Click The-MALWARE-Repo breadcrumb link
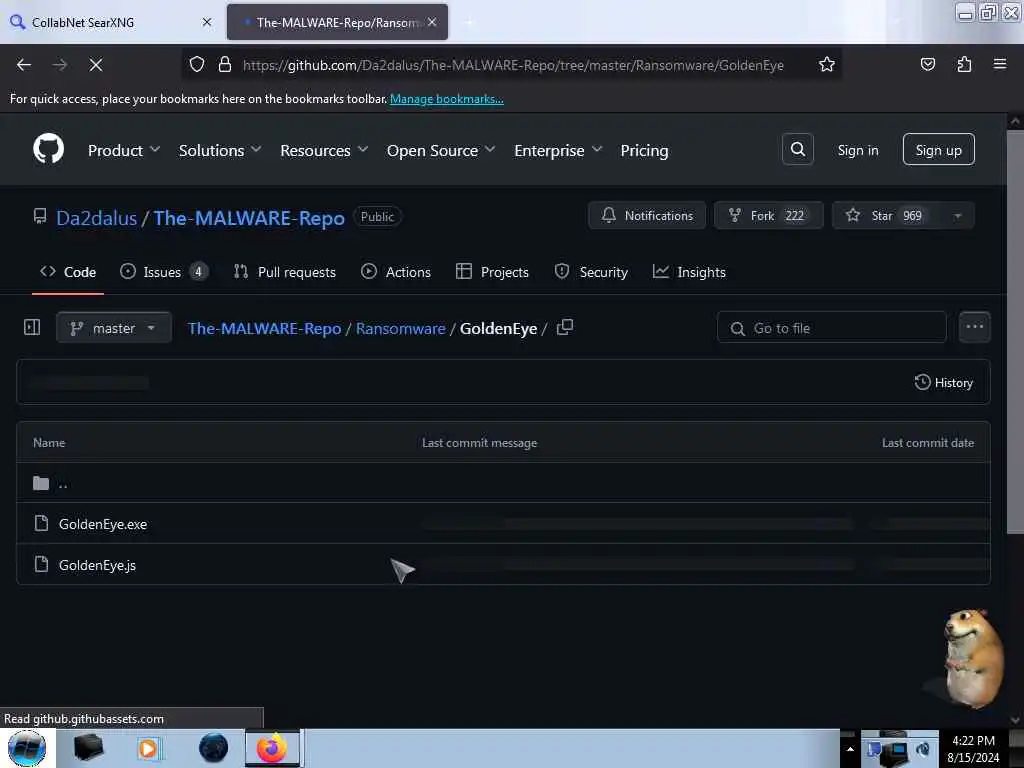 coord(264,328)
